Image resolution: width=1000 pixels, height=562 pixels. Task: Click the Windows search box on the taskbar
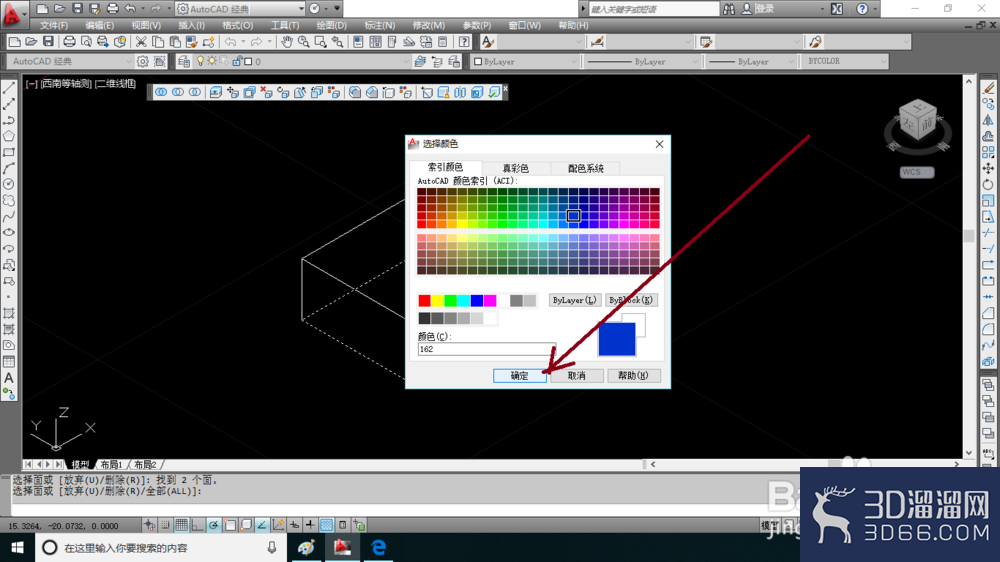coord(159,547)
